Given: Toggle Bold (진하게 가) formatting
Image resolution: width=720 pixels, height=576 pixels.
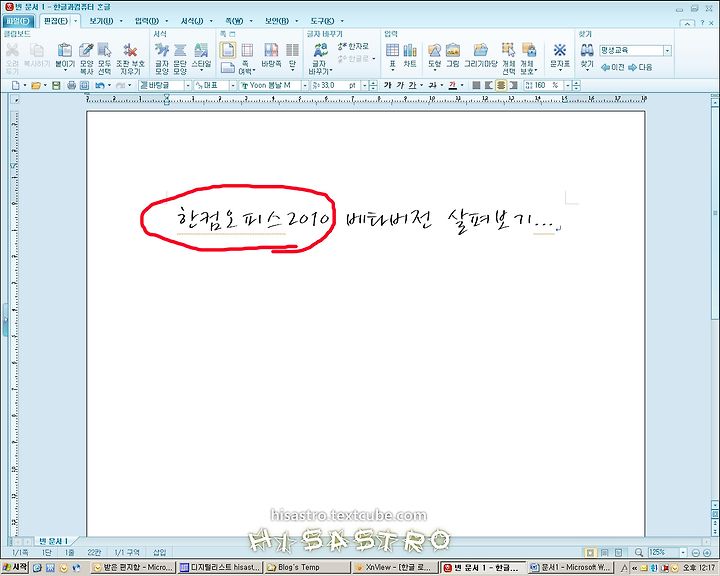Looking at the screenshot, I should (388, 85).
